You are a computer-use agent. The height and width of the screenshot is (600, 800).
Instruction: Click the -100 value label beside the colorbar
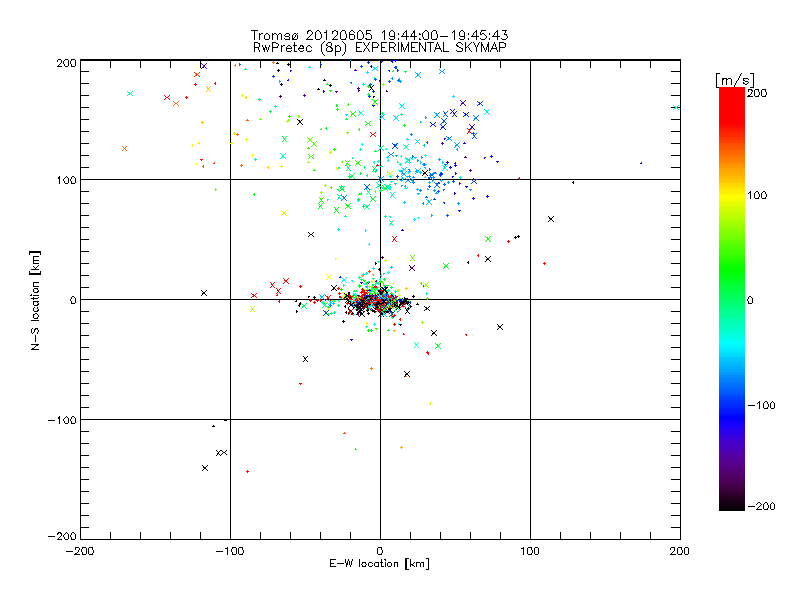(761, 406)
